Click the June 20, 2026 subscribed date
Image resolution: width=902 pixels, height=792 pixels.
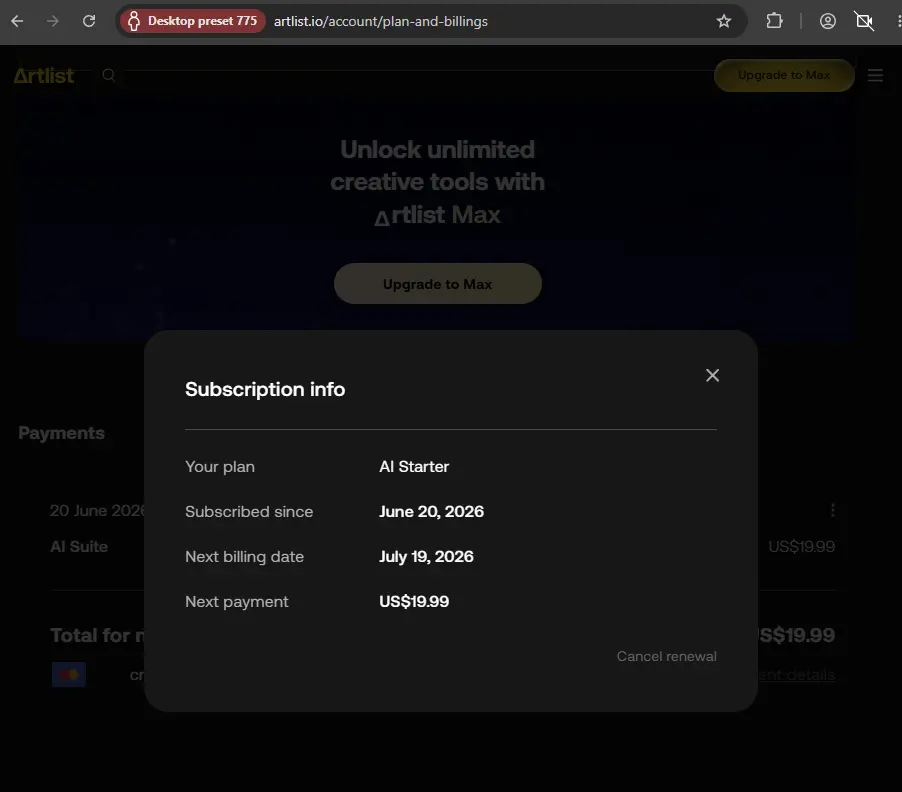(431, 511)
